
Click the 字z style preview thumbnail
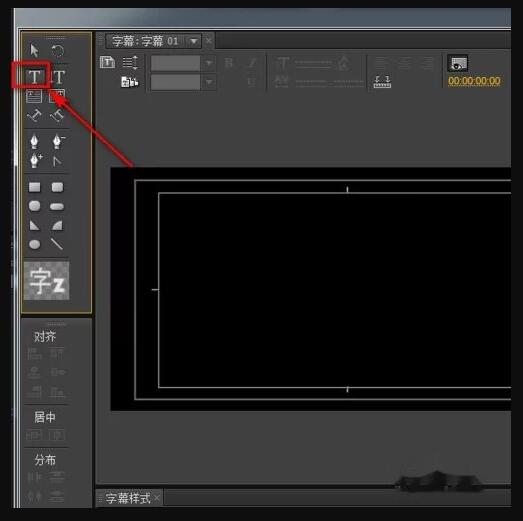pyautogui.click(x=47, y=281)
